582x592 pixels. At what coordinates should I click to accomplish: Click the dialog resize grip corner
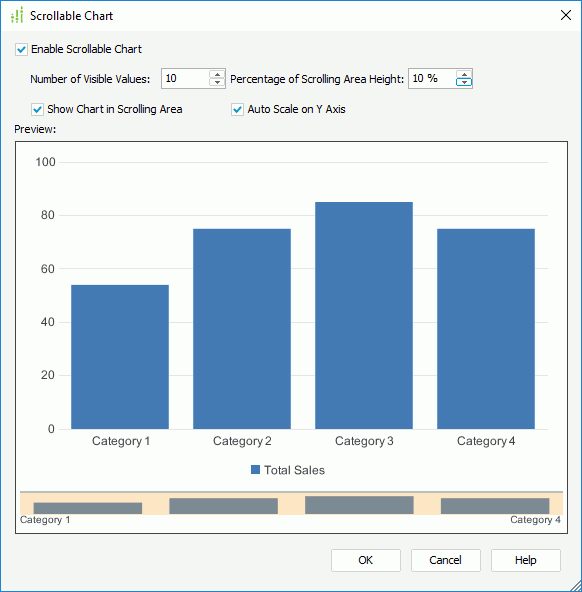(x=576, y=586)
